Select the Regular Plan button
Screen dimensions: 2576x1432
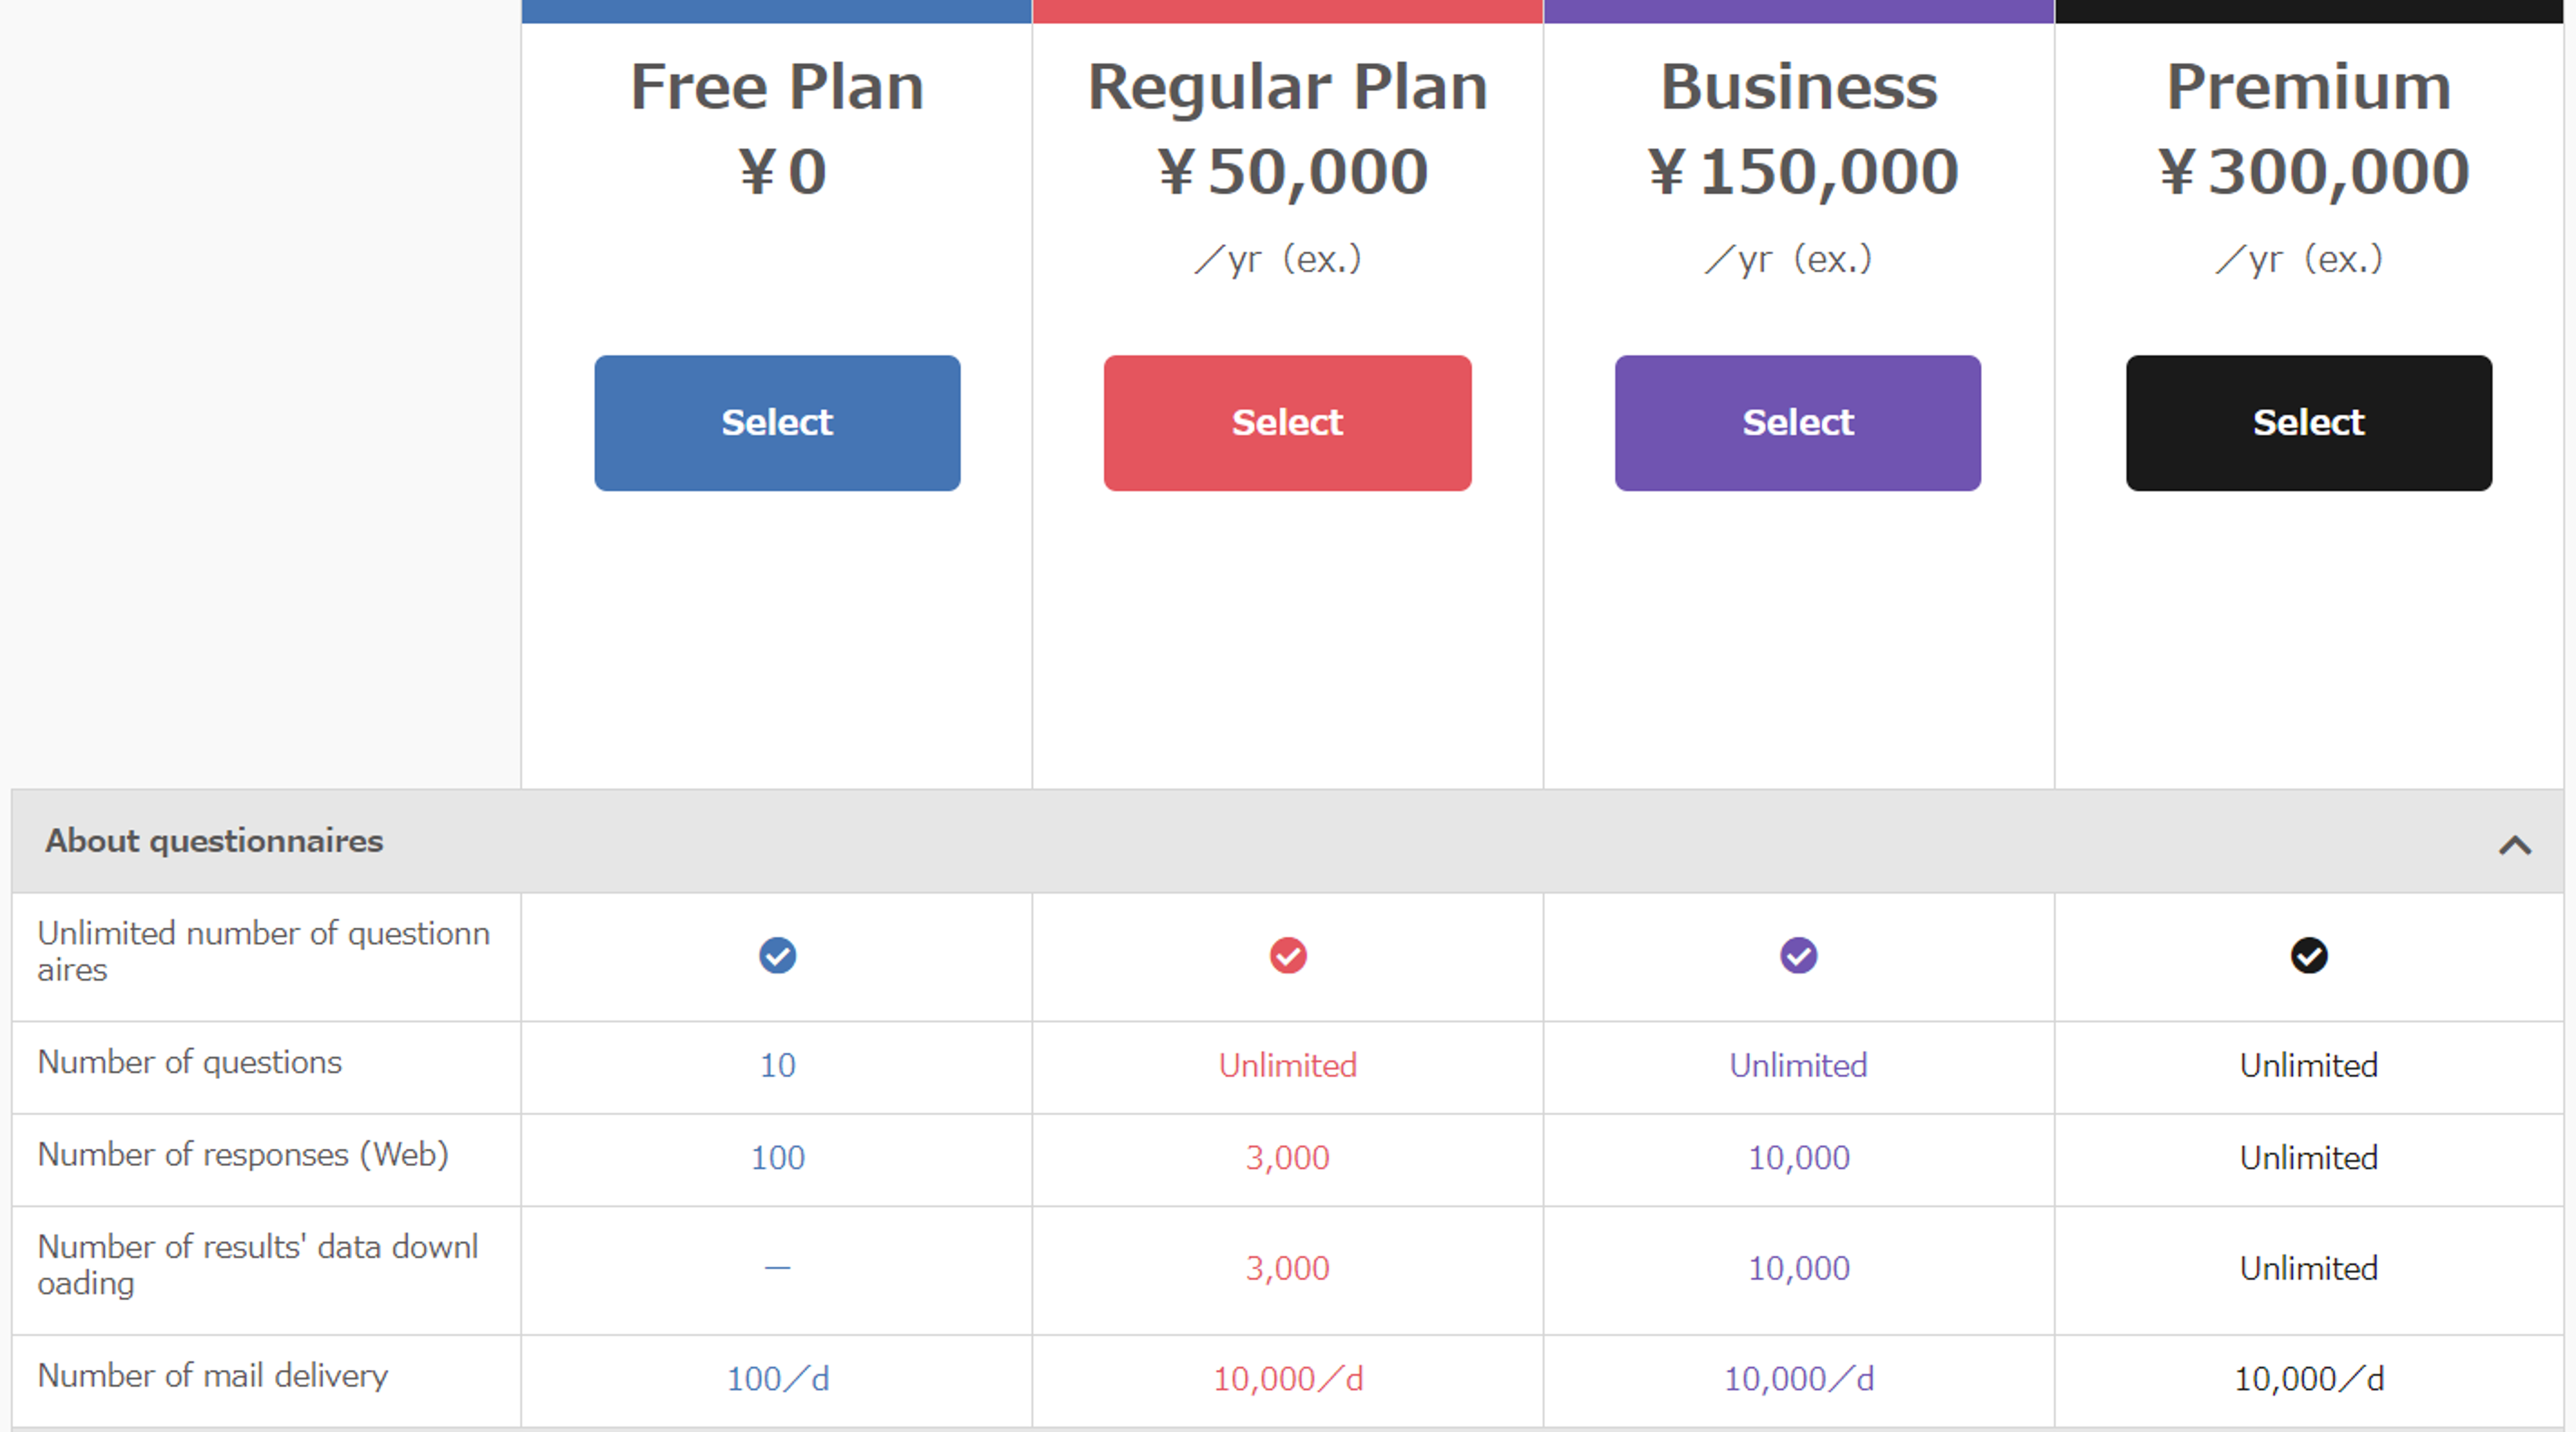pos(1288,423)
